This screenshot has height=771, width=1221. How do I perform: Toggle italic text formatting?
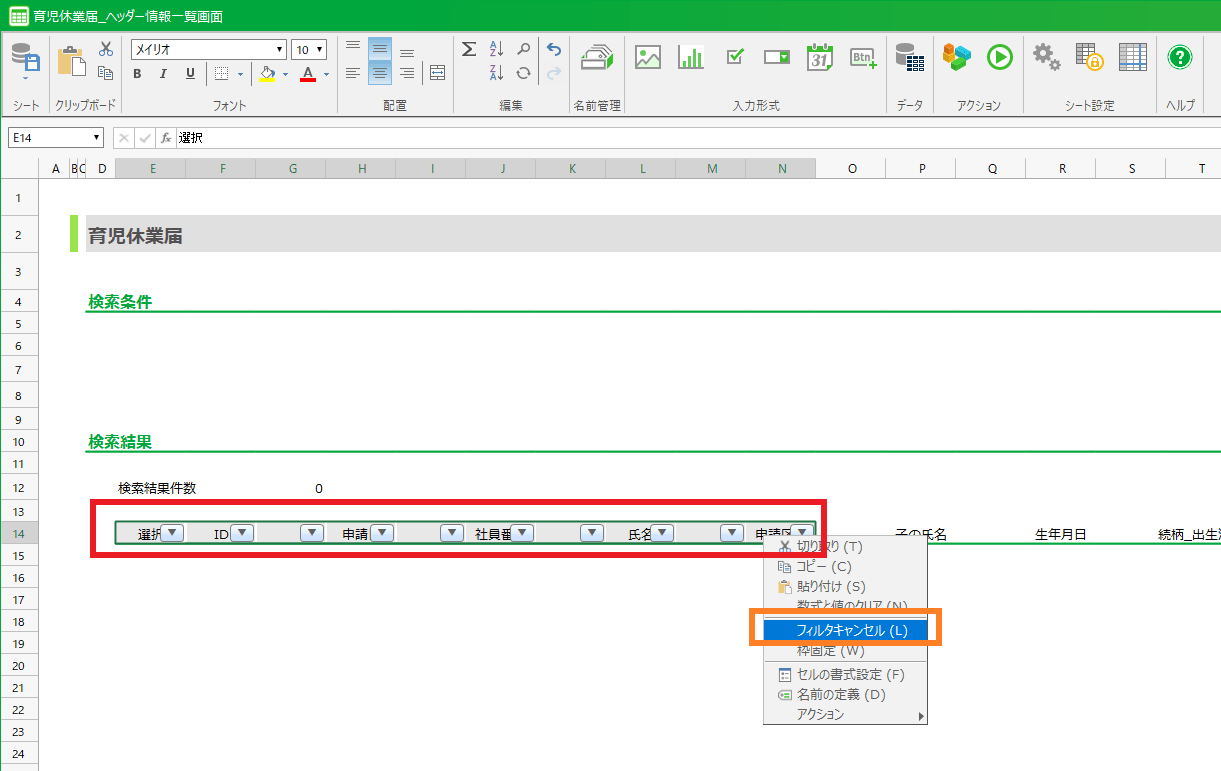(163, 74)
